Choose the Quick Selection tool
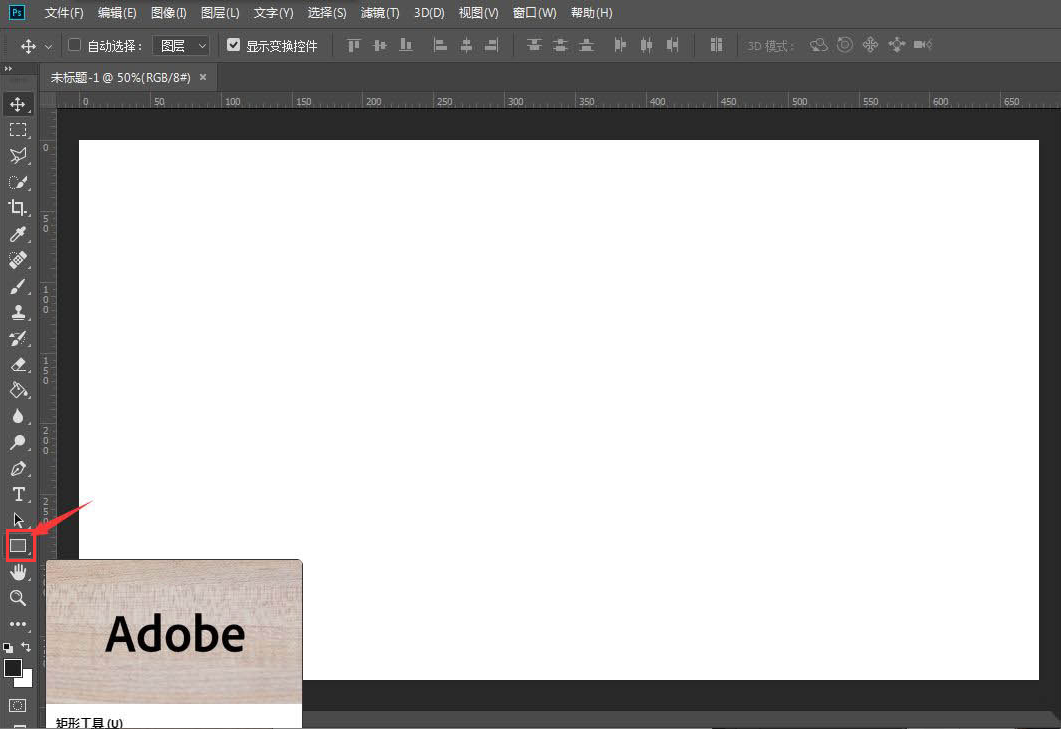Viewport: 1061px width, 729px height. [x=18, y=182]
